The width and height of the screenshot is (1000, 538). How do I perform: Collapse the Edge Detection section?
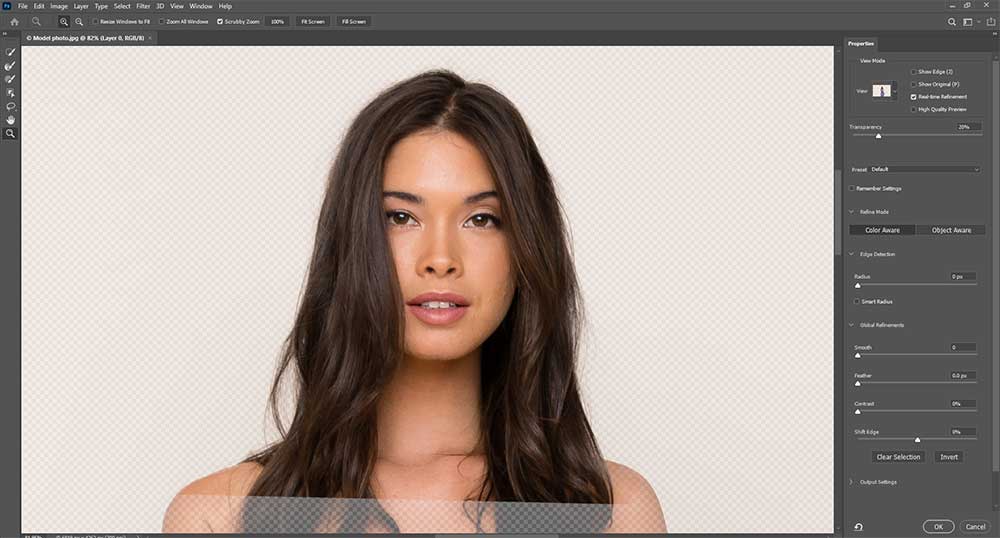coord(851,254)
